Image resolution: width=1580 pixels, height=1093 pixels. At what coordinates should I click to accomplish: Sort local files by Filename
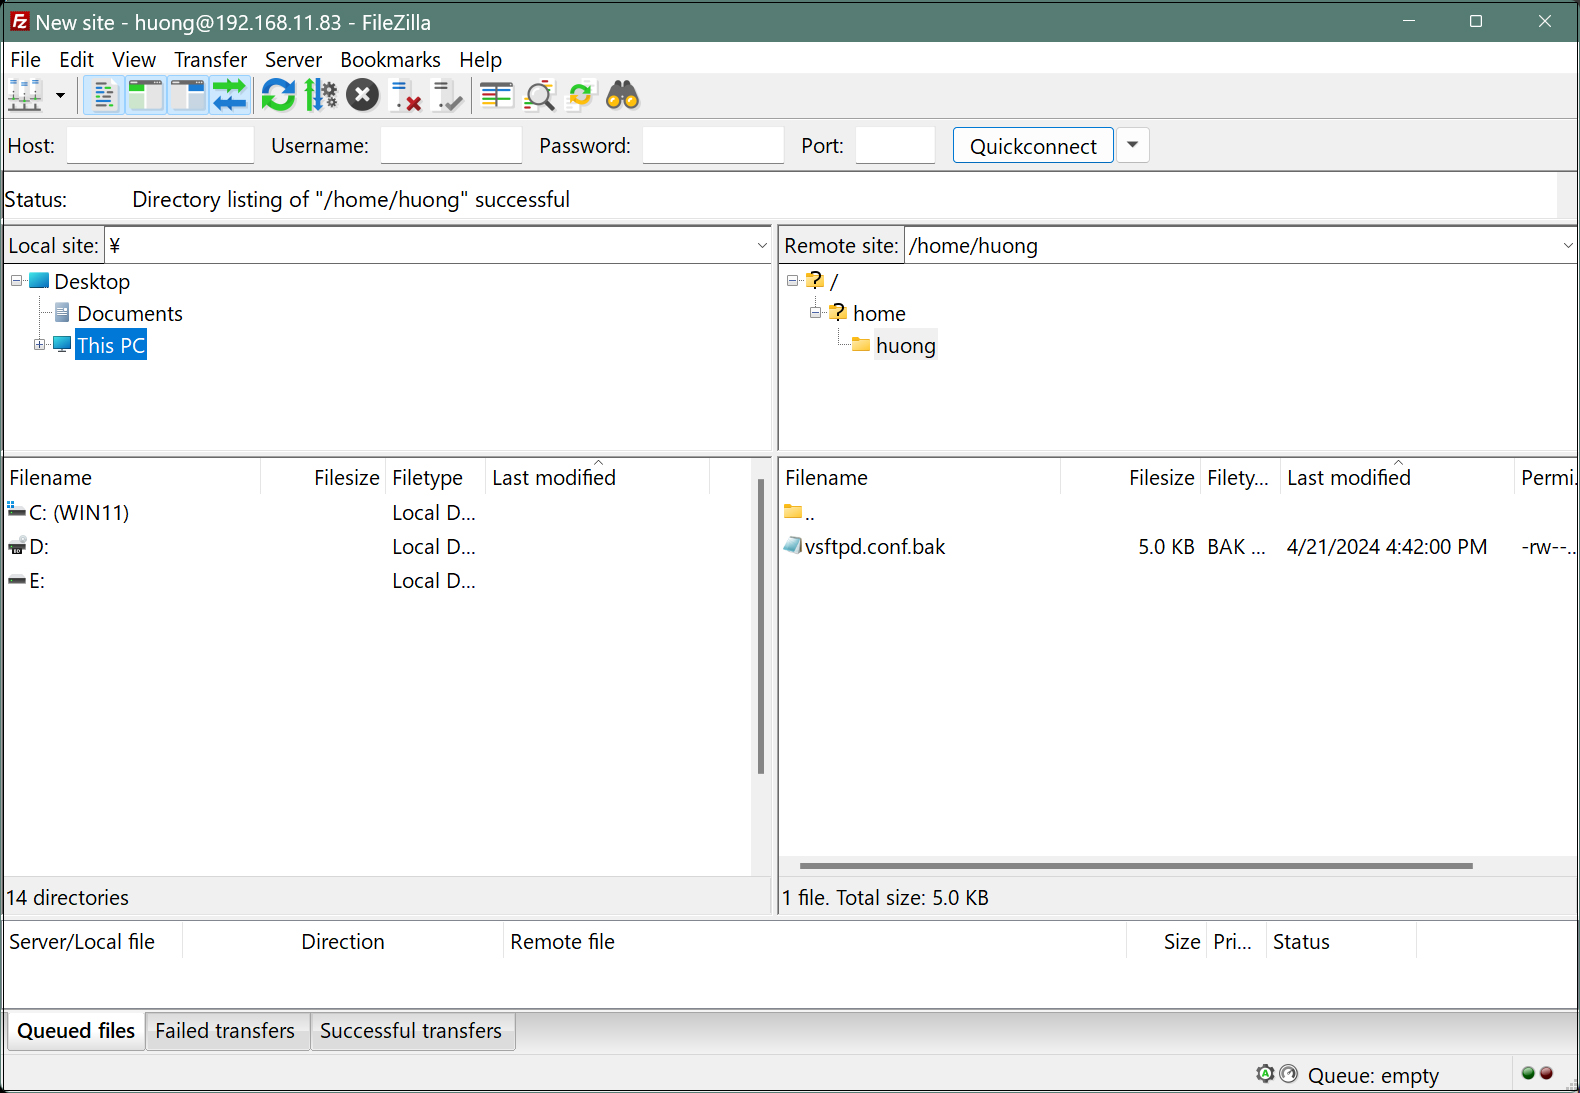[133, 478]
